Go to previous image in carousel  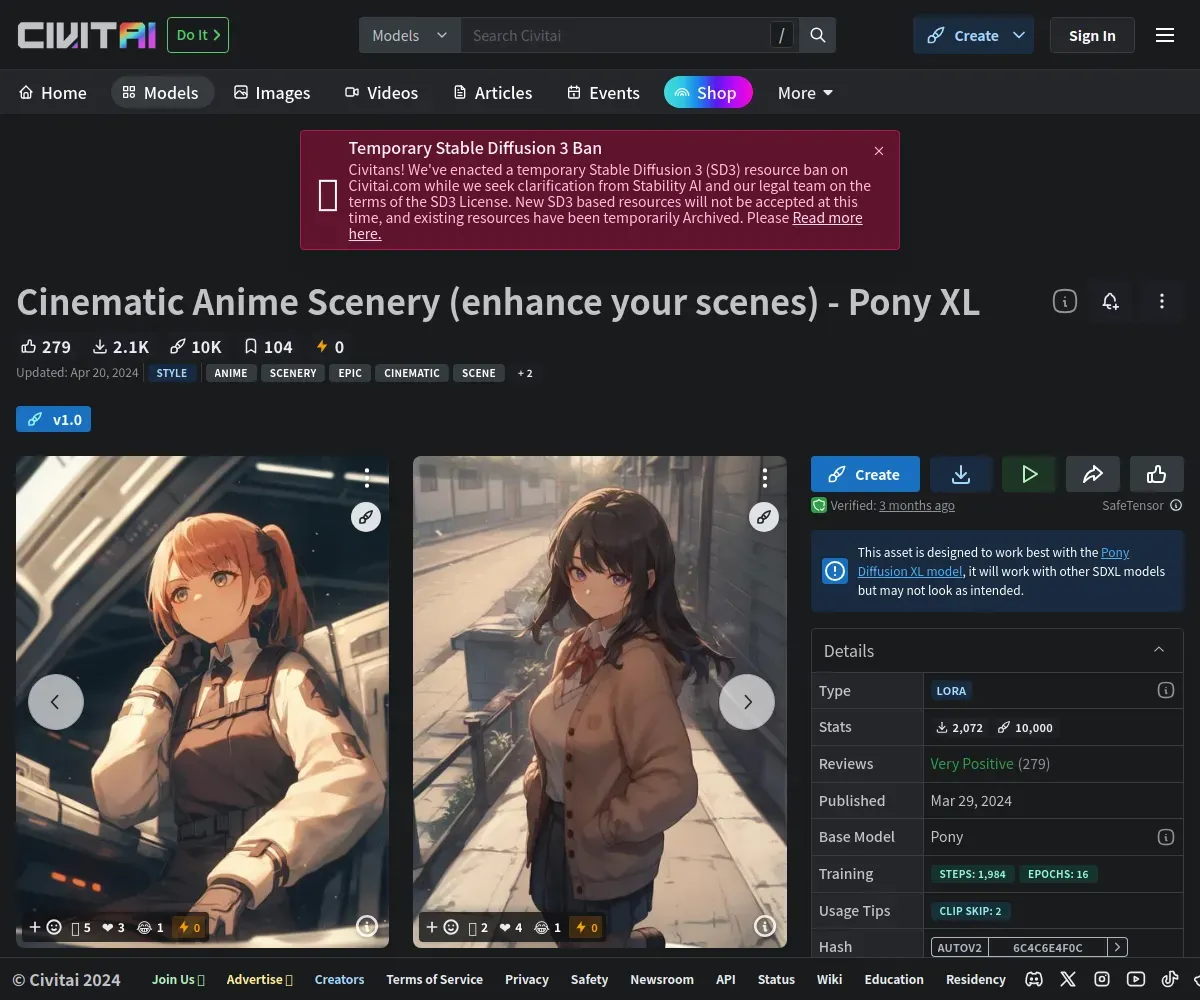(55, 702)
